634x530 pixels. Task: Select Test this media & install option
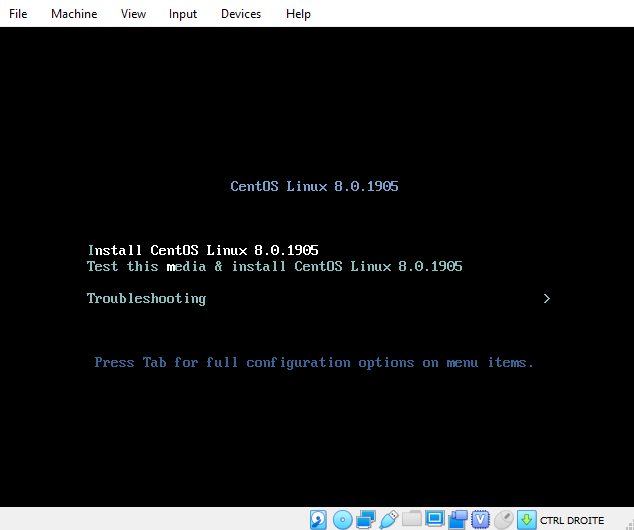(x=274, y=267)
